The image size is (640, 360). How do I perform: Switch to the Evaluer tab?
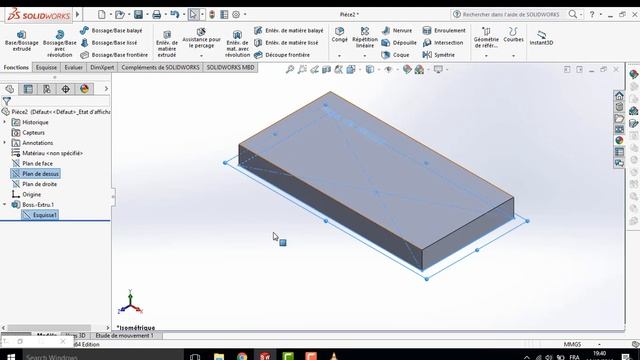pyautogui.click(x=73, y=67)
